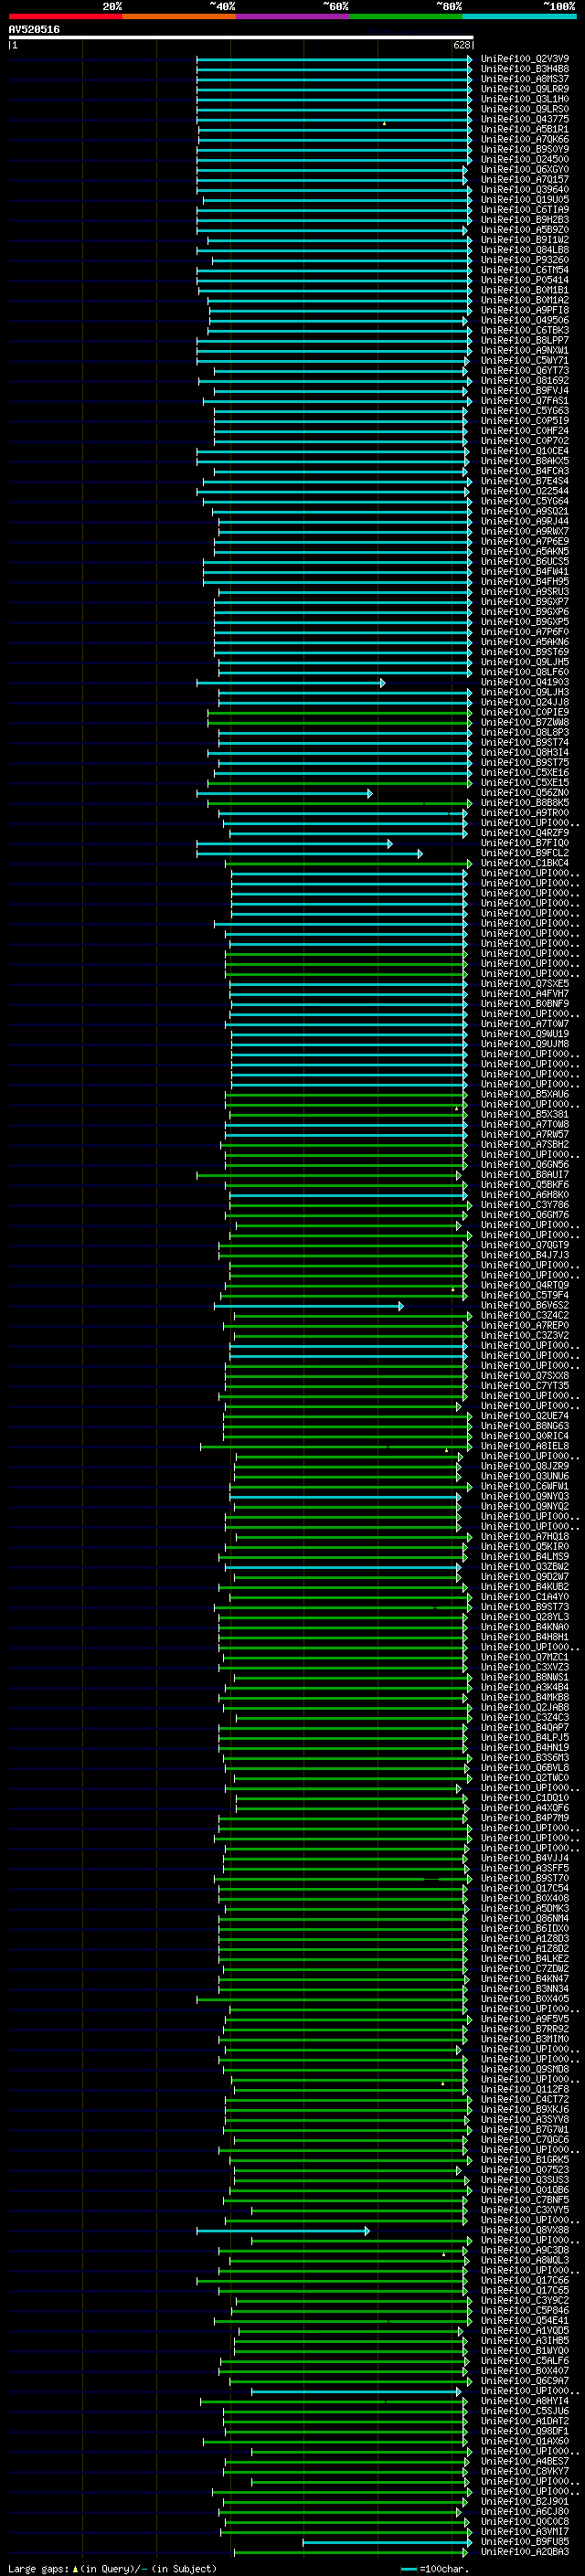Select the UniRef100_B4J7J3 label
The width and height of the screenshot is (585, 2576).
[525, 1255]
